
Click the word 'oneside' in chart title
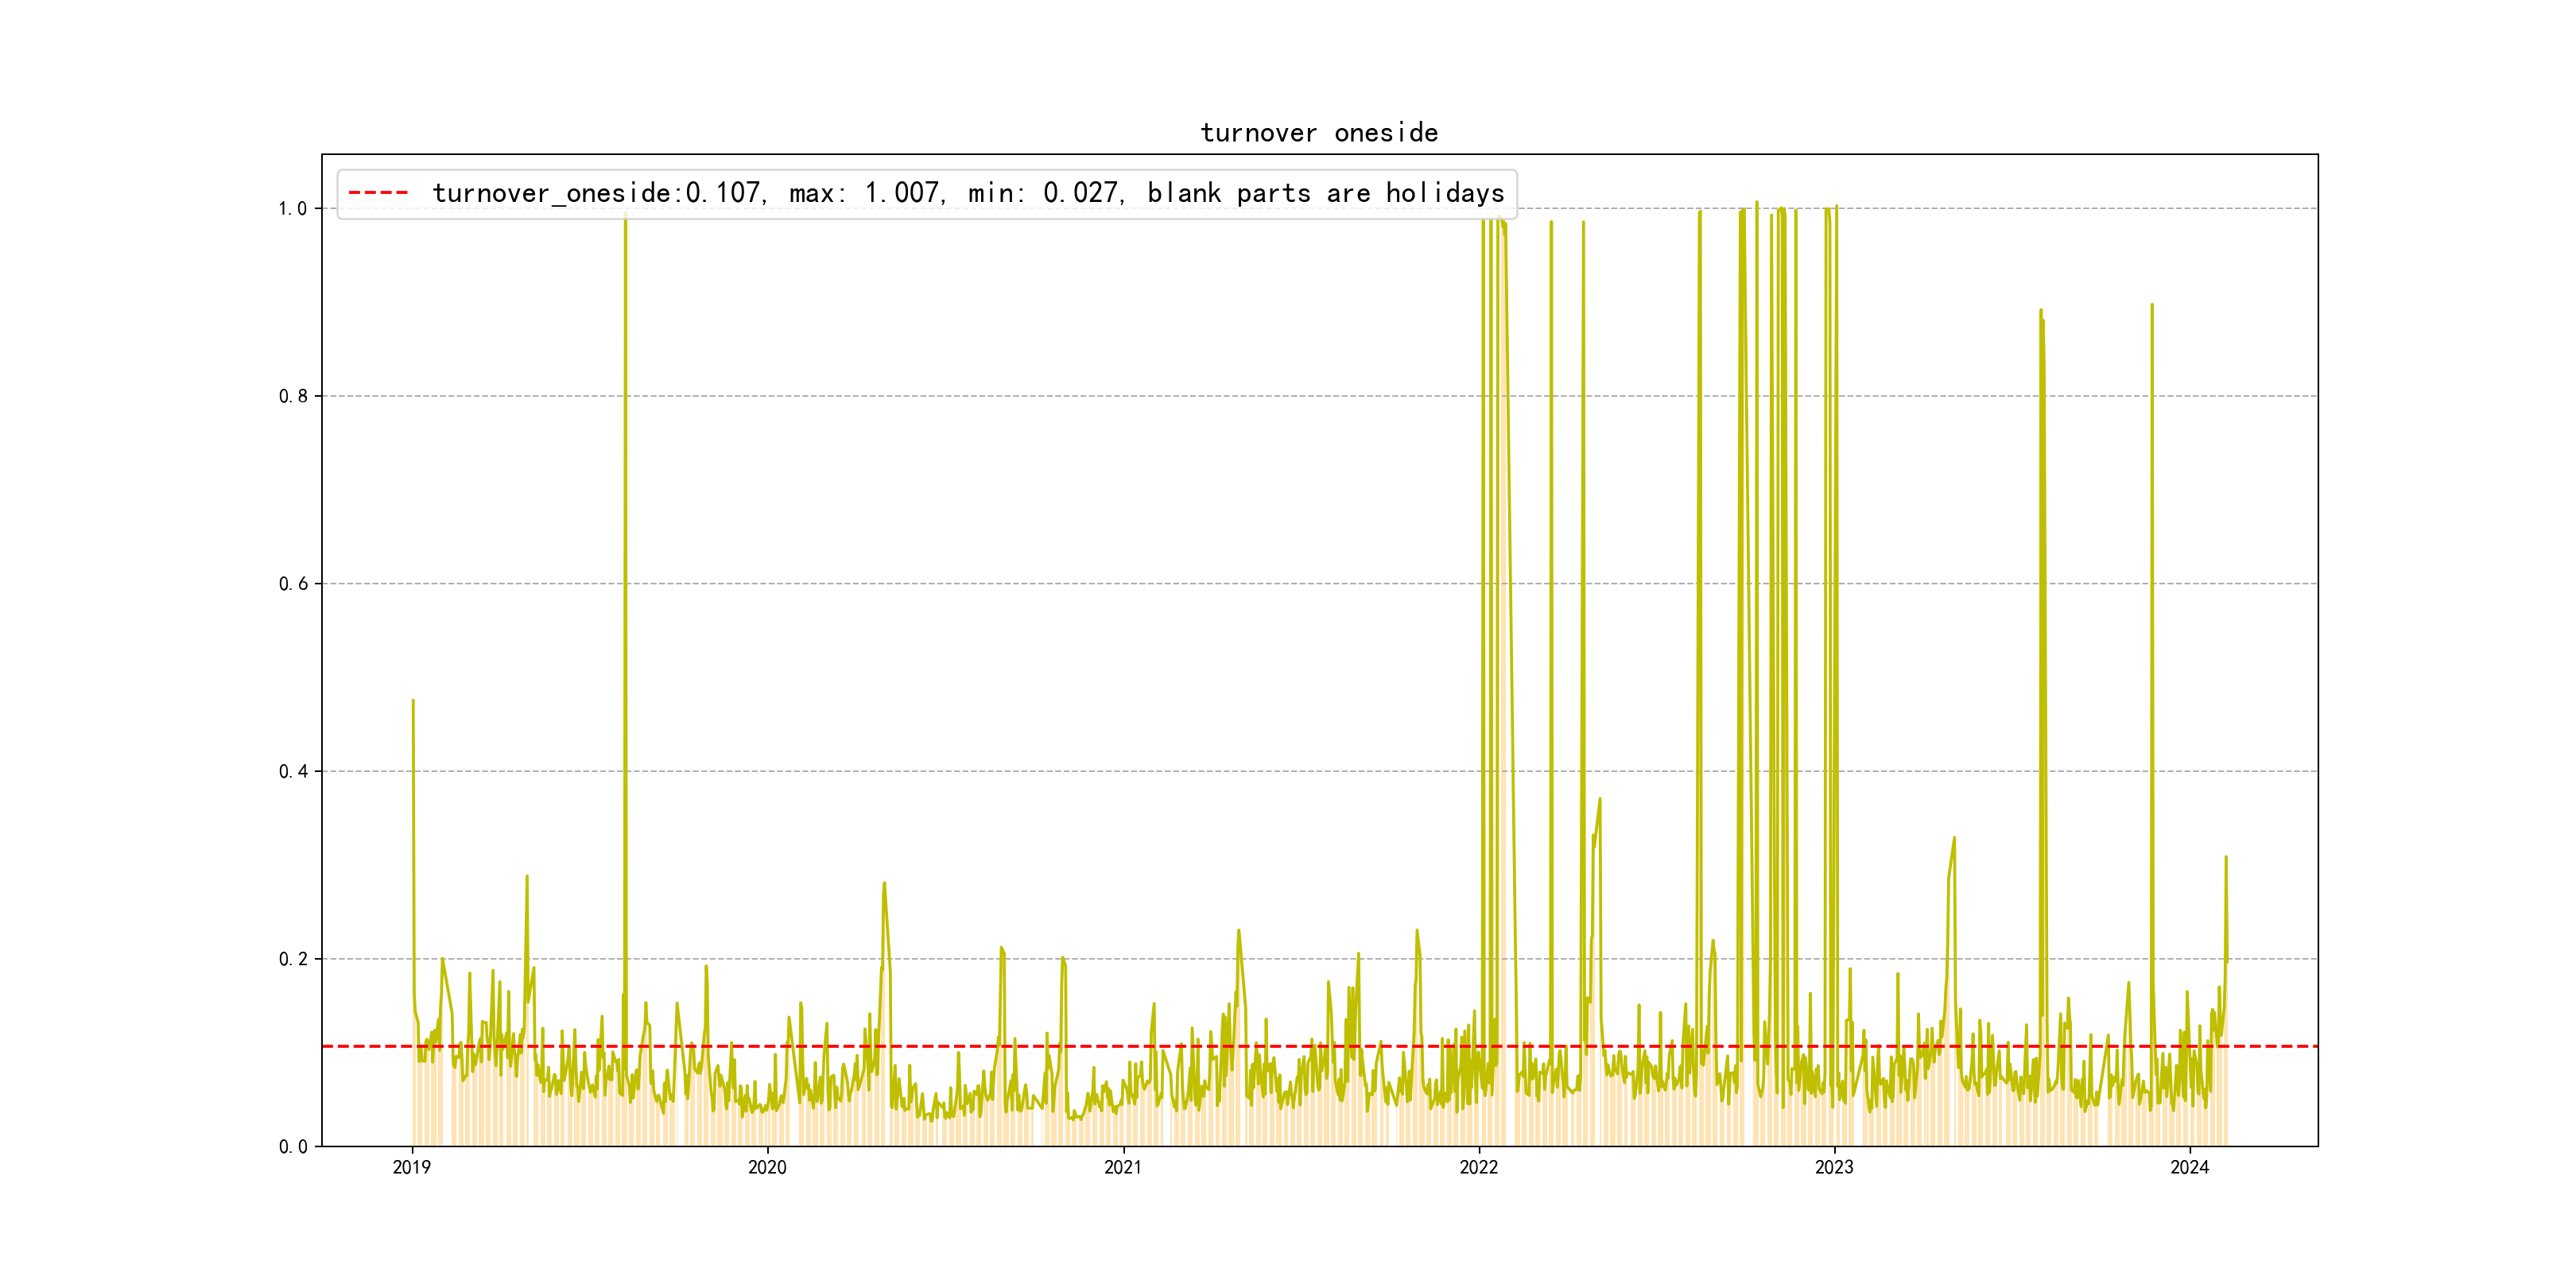pyautogui.click(x=1386, y=133)
